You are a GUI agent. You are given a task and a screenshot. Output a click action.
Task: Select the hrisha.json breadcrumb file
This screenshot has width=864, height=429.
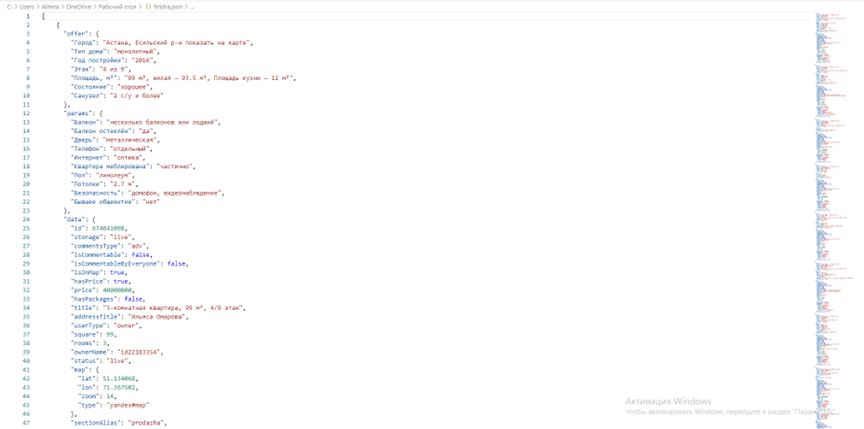(170, 6)
